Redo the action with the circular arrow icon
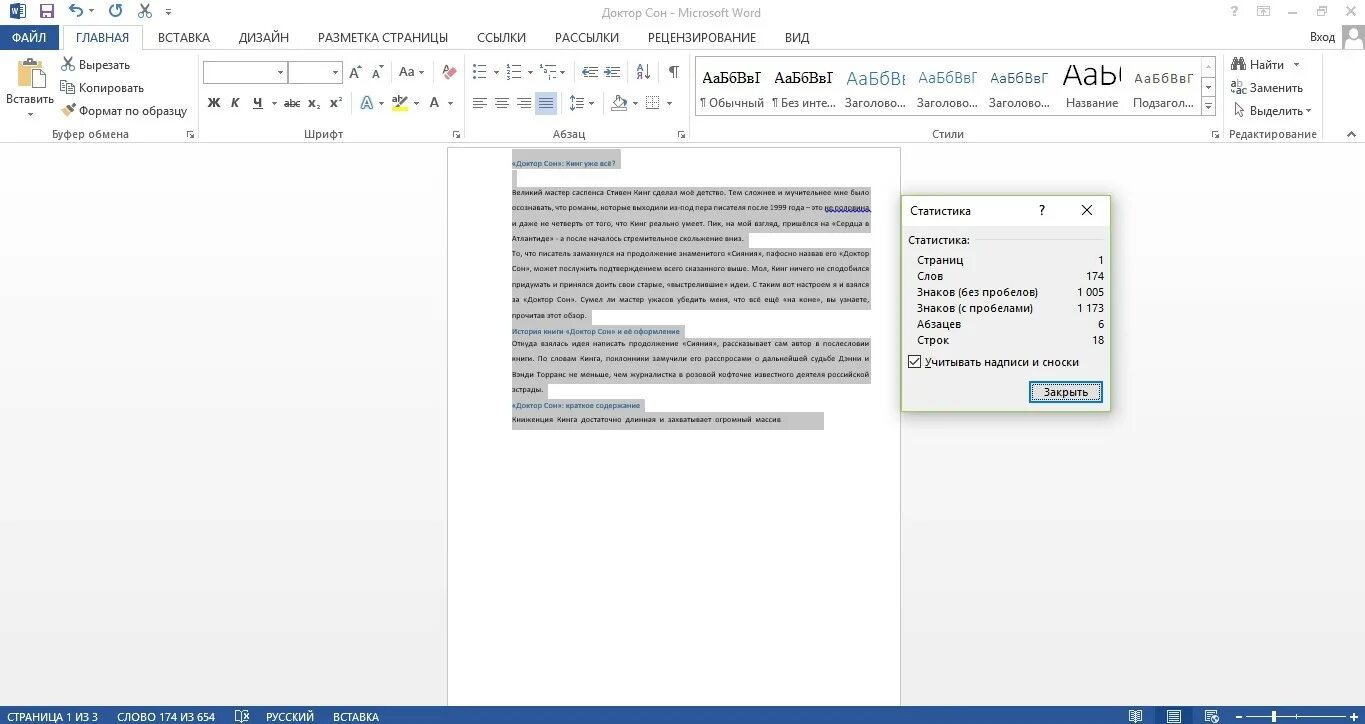 tap(116, 12)
